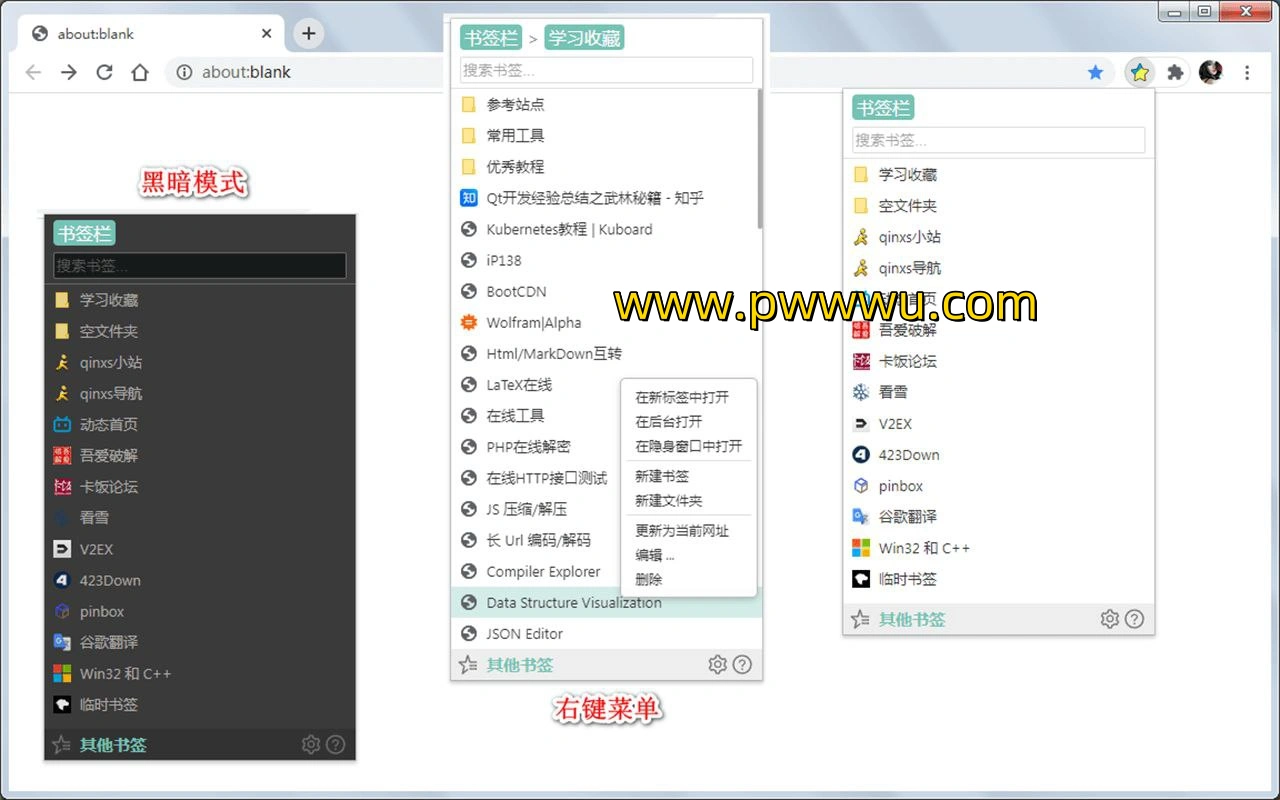Open Chrome's three-dot menu
Screen dimensions: 1280x800
click(x=1247, y=72)
